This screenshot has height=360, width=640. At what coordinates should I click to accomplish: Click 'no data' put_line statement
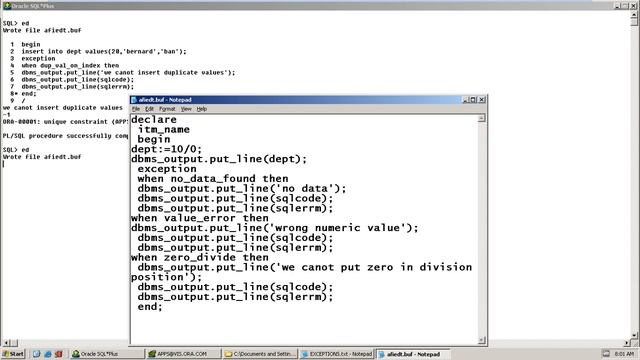coord(242,189)
